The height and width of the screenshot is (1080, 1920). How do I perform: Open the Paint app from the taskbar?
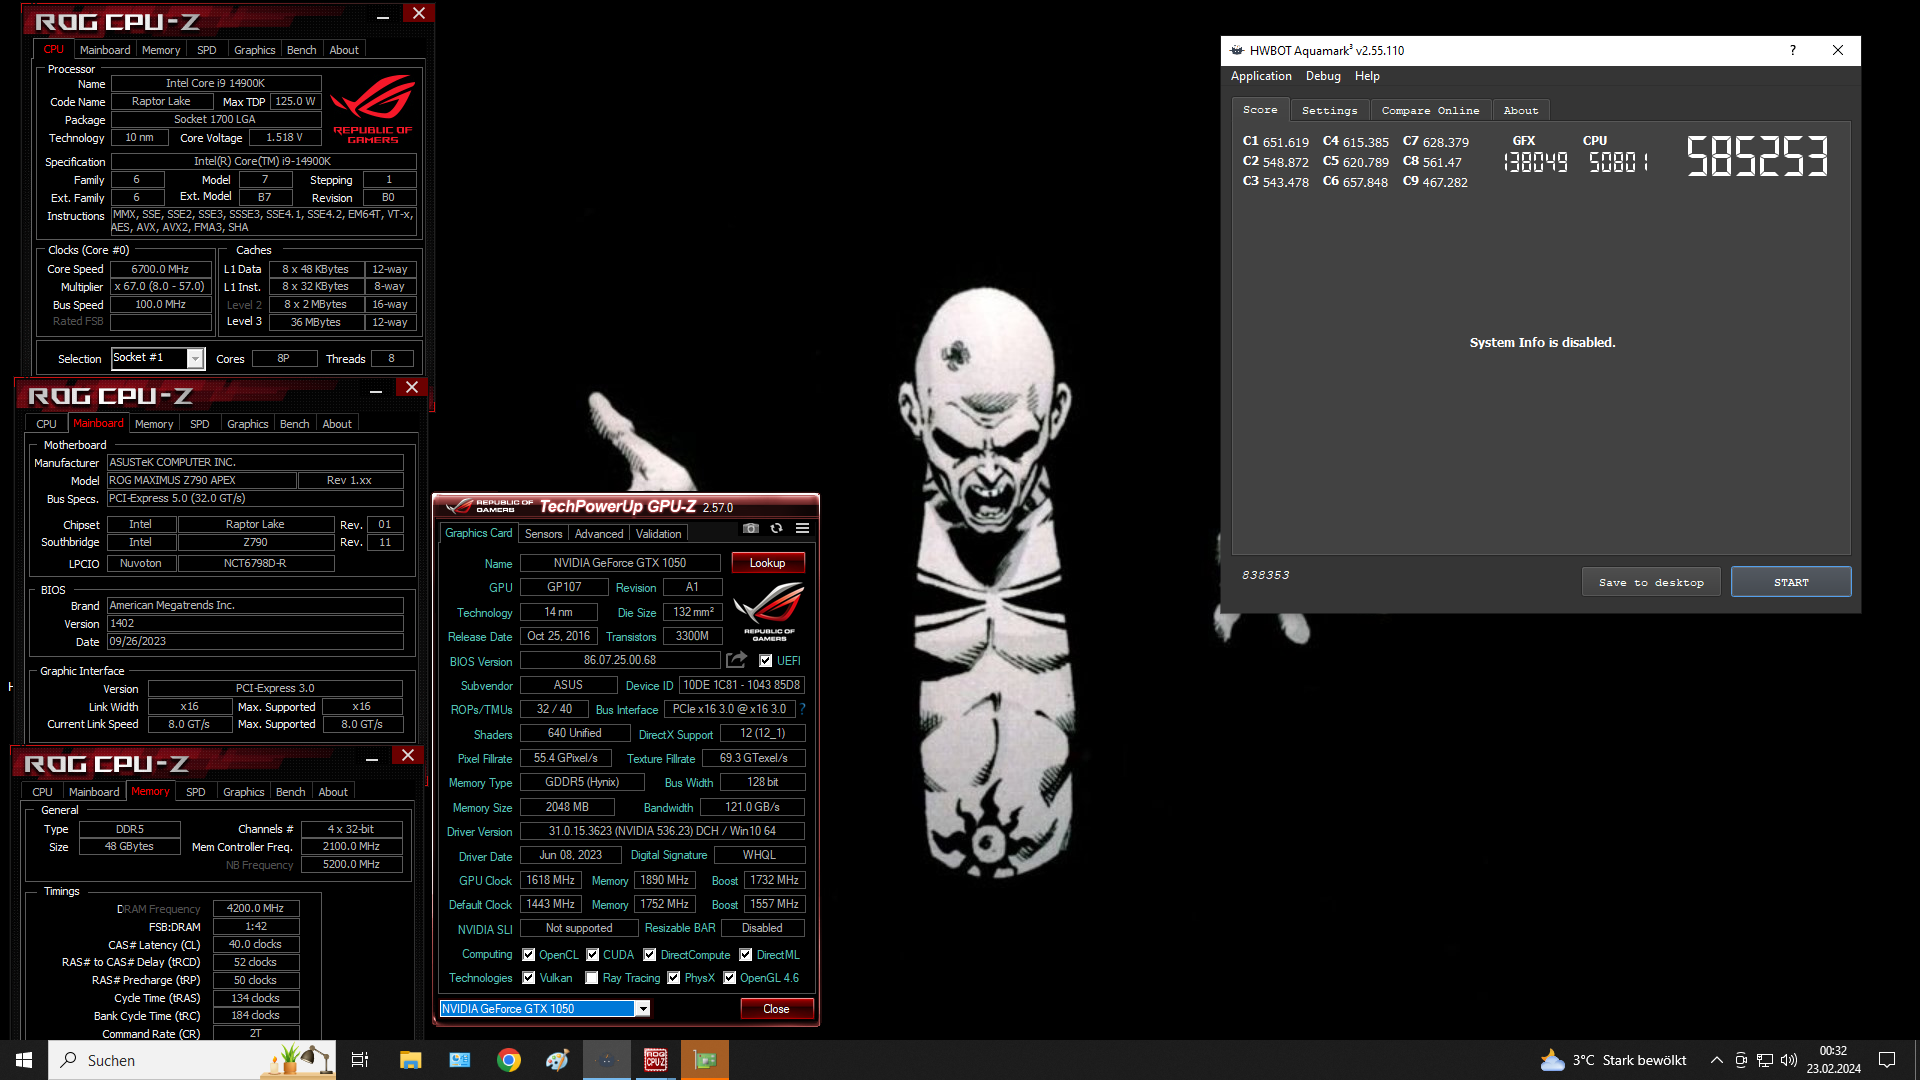(557, 1060)
